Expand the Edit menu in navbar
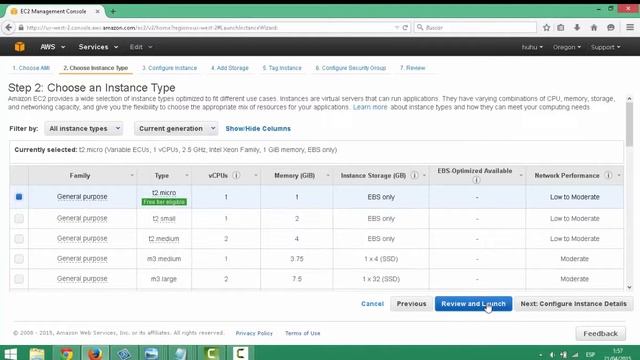Image resolution: width=640 pixels, height=360 pixels. tap(141, 47)
